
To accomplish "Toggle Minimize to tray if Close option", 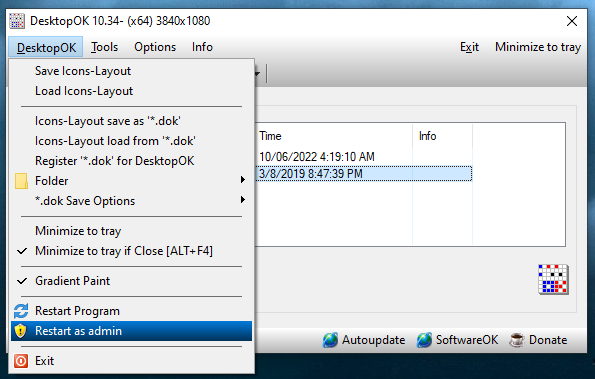I will click(x=131, y=251).
